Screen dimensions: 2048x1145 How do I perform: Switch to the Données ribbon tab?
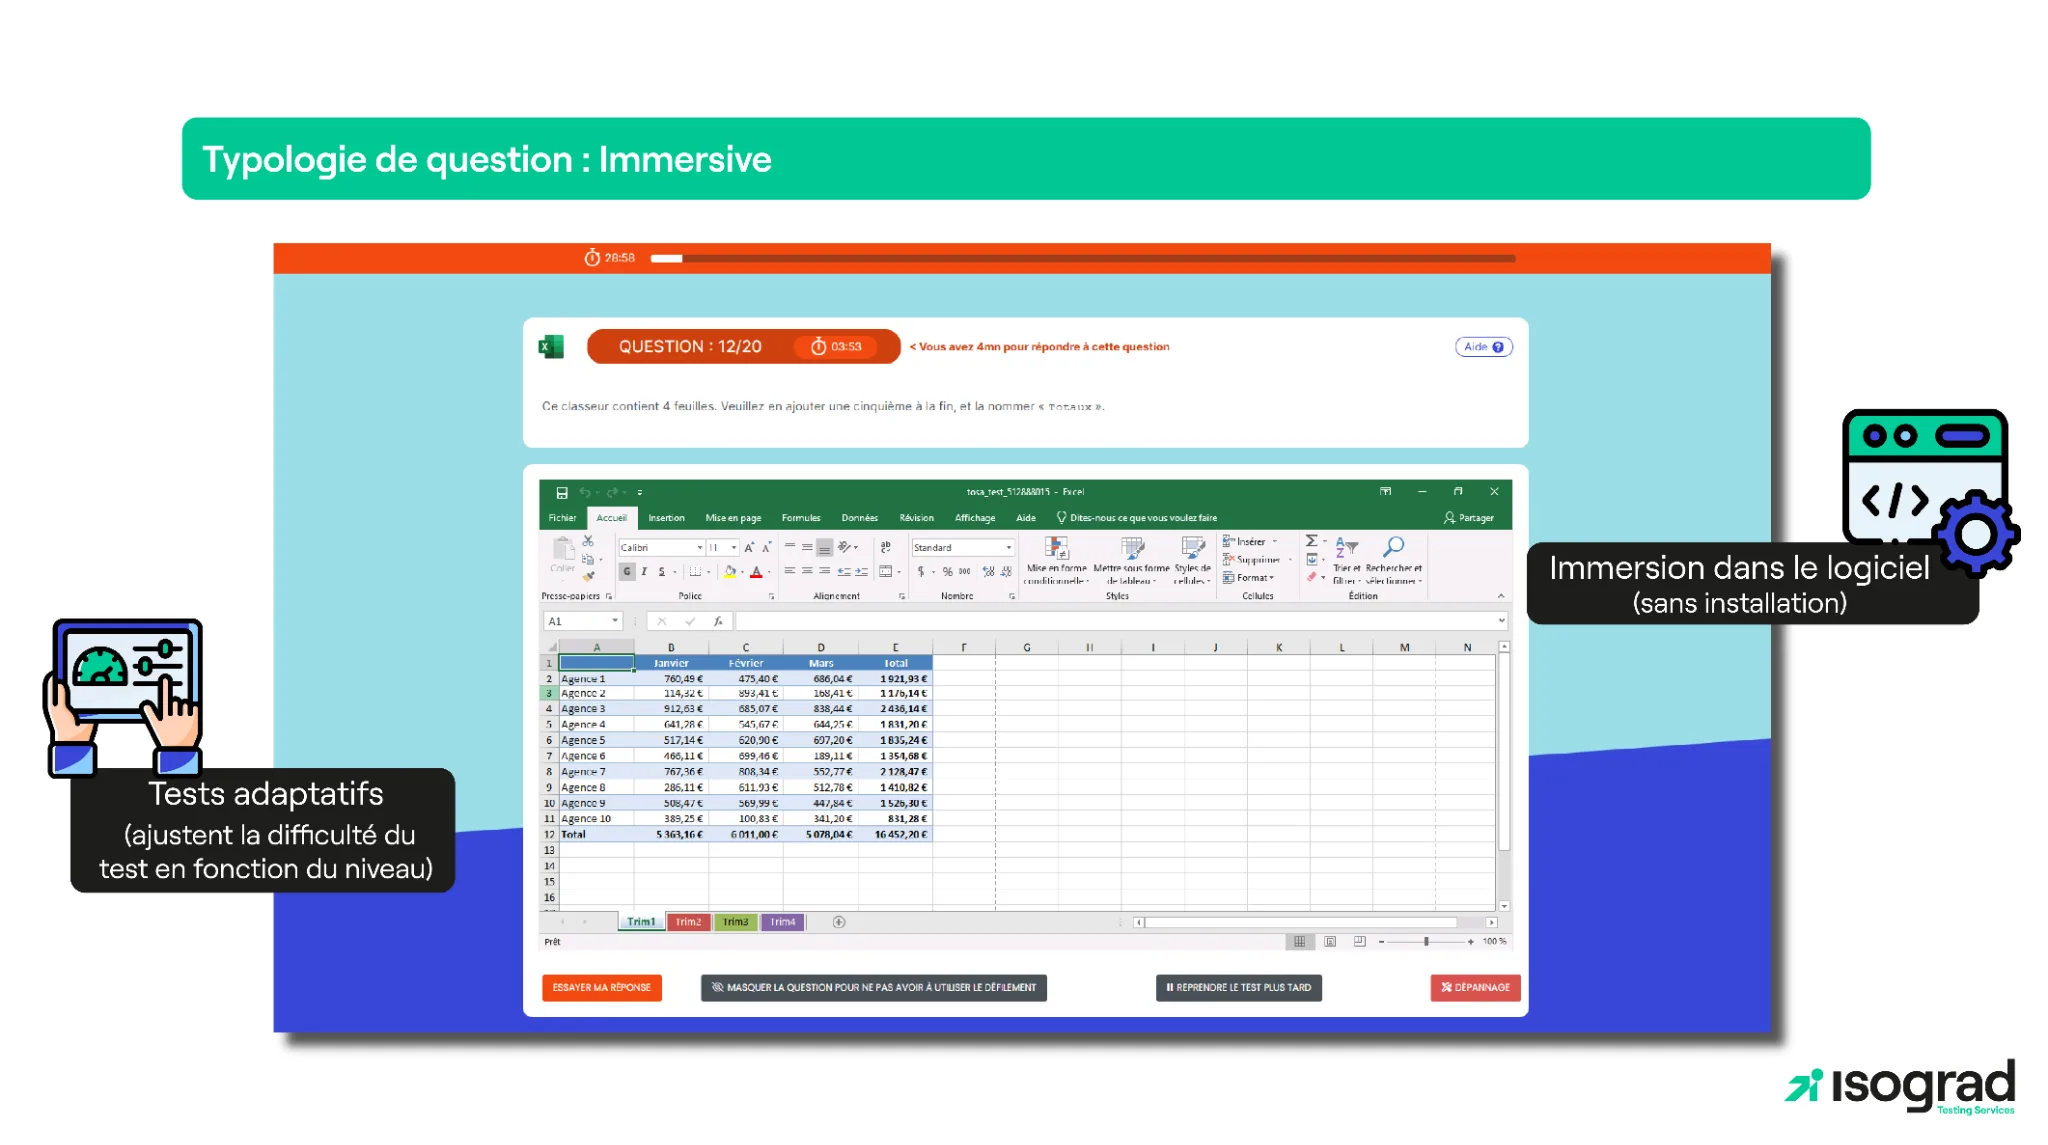(x=859, y=518)
